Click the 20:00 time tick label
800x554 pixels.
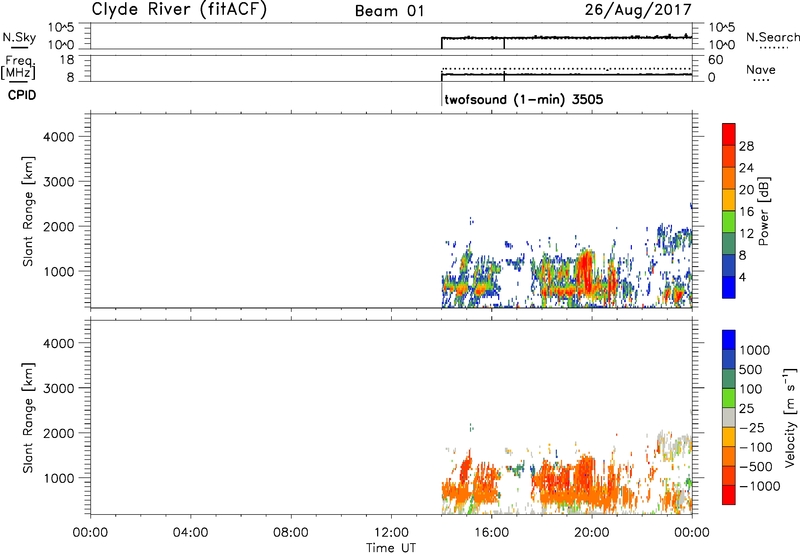click(x=592, y=533)
